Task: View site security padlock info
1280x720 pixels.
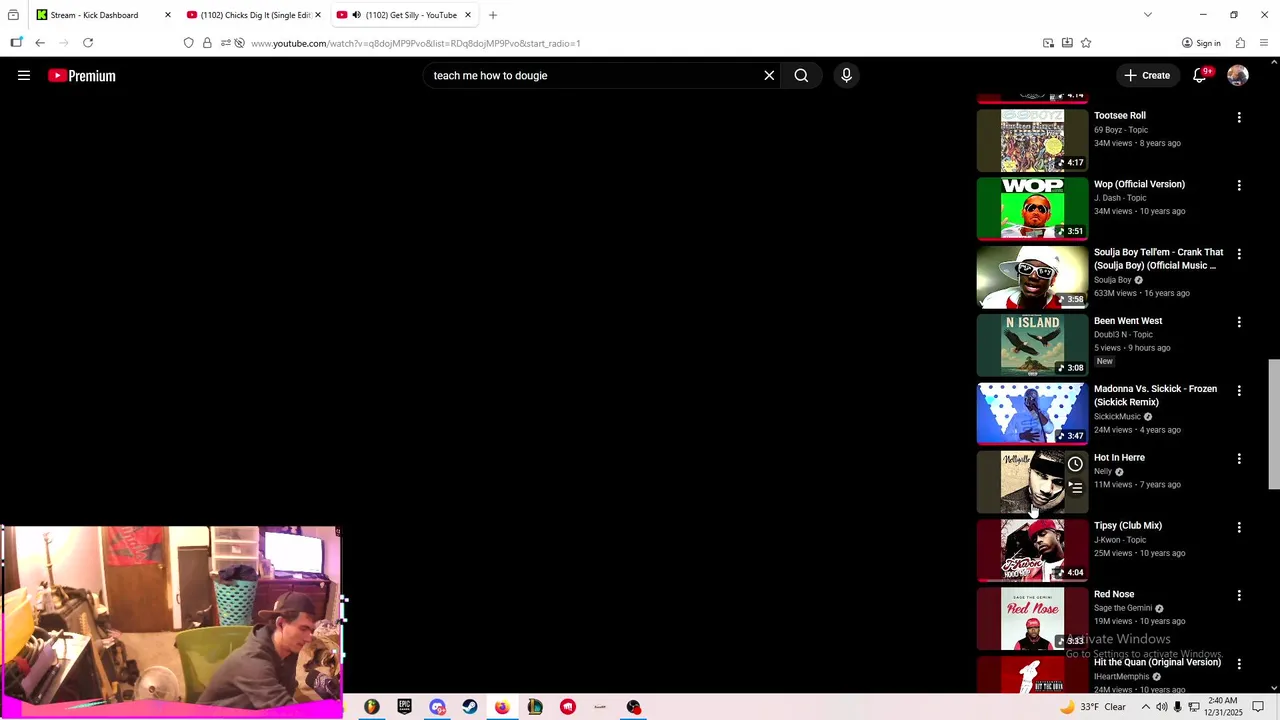Action: tap(207, 43)
